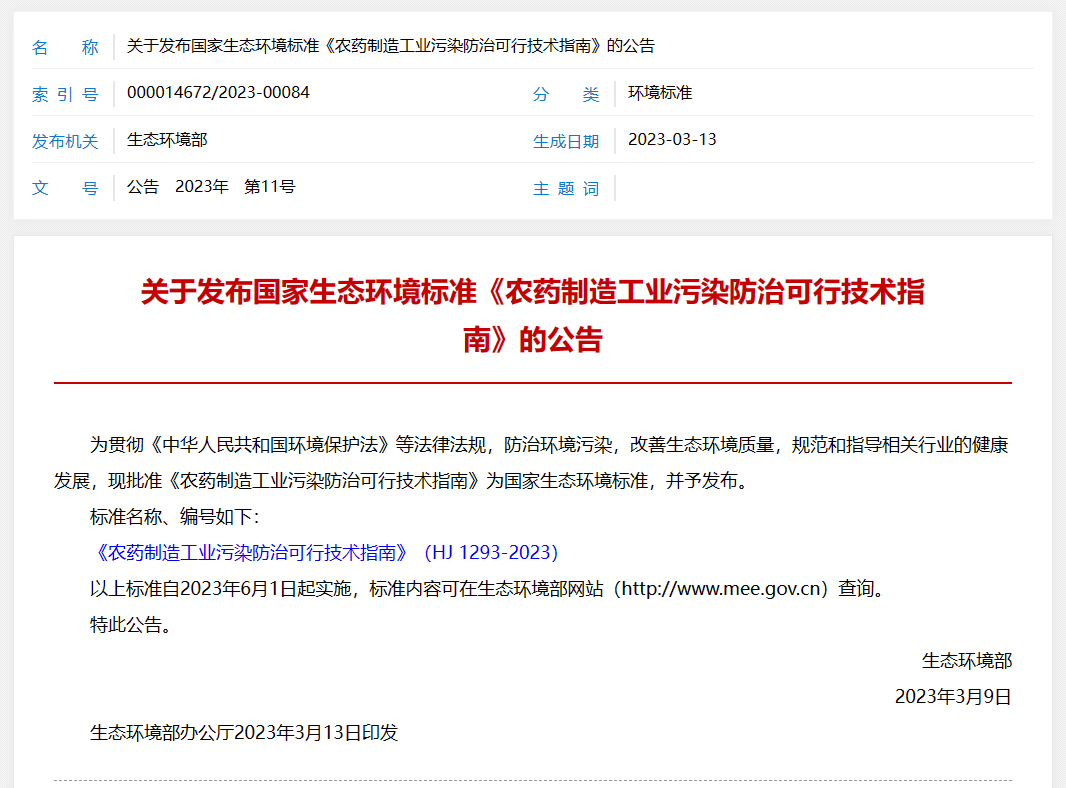Image resolution: width=1066 pixels, height=788 pixels.
Task: Click the 文号 field label
Action: [65, 188]
